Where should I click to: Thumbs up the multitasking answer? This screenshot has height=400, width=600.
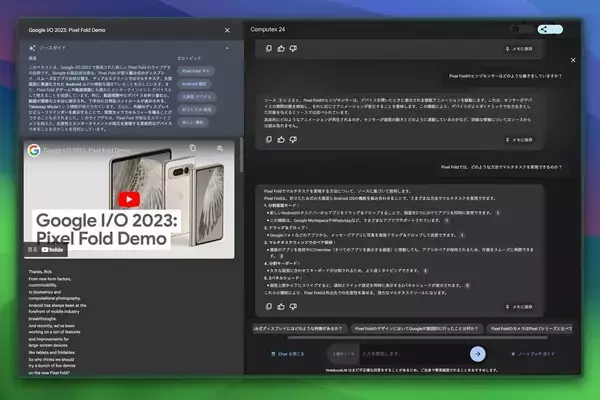tap(280, 307)
